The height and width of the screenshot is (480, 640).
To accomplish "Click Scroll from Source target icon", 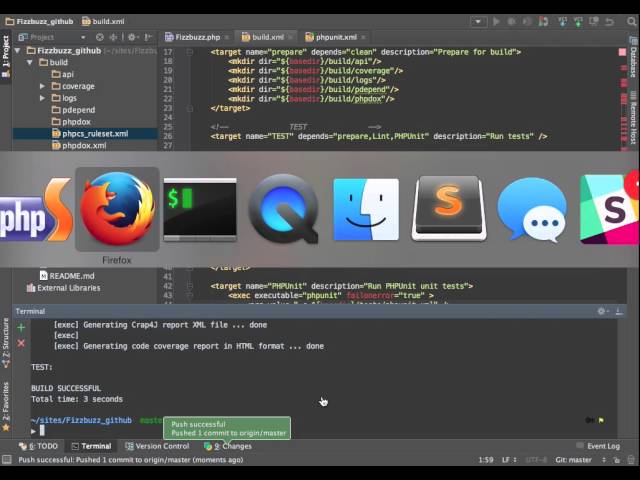I will click(x=100, y=38).
